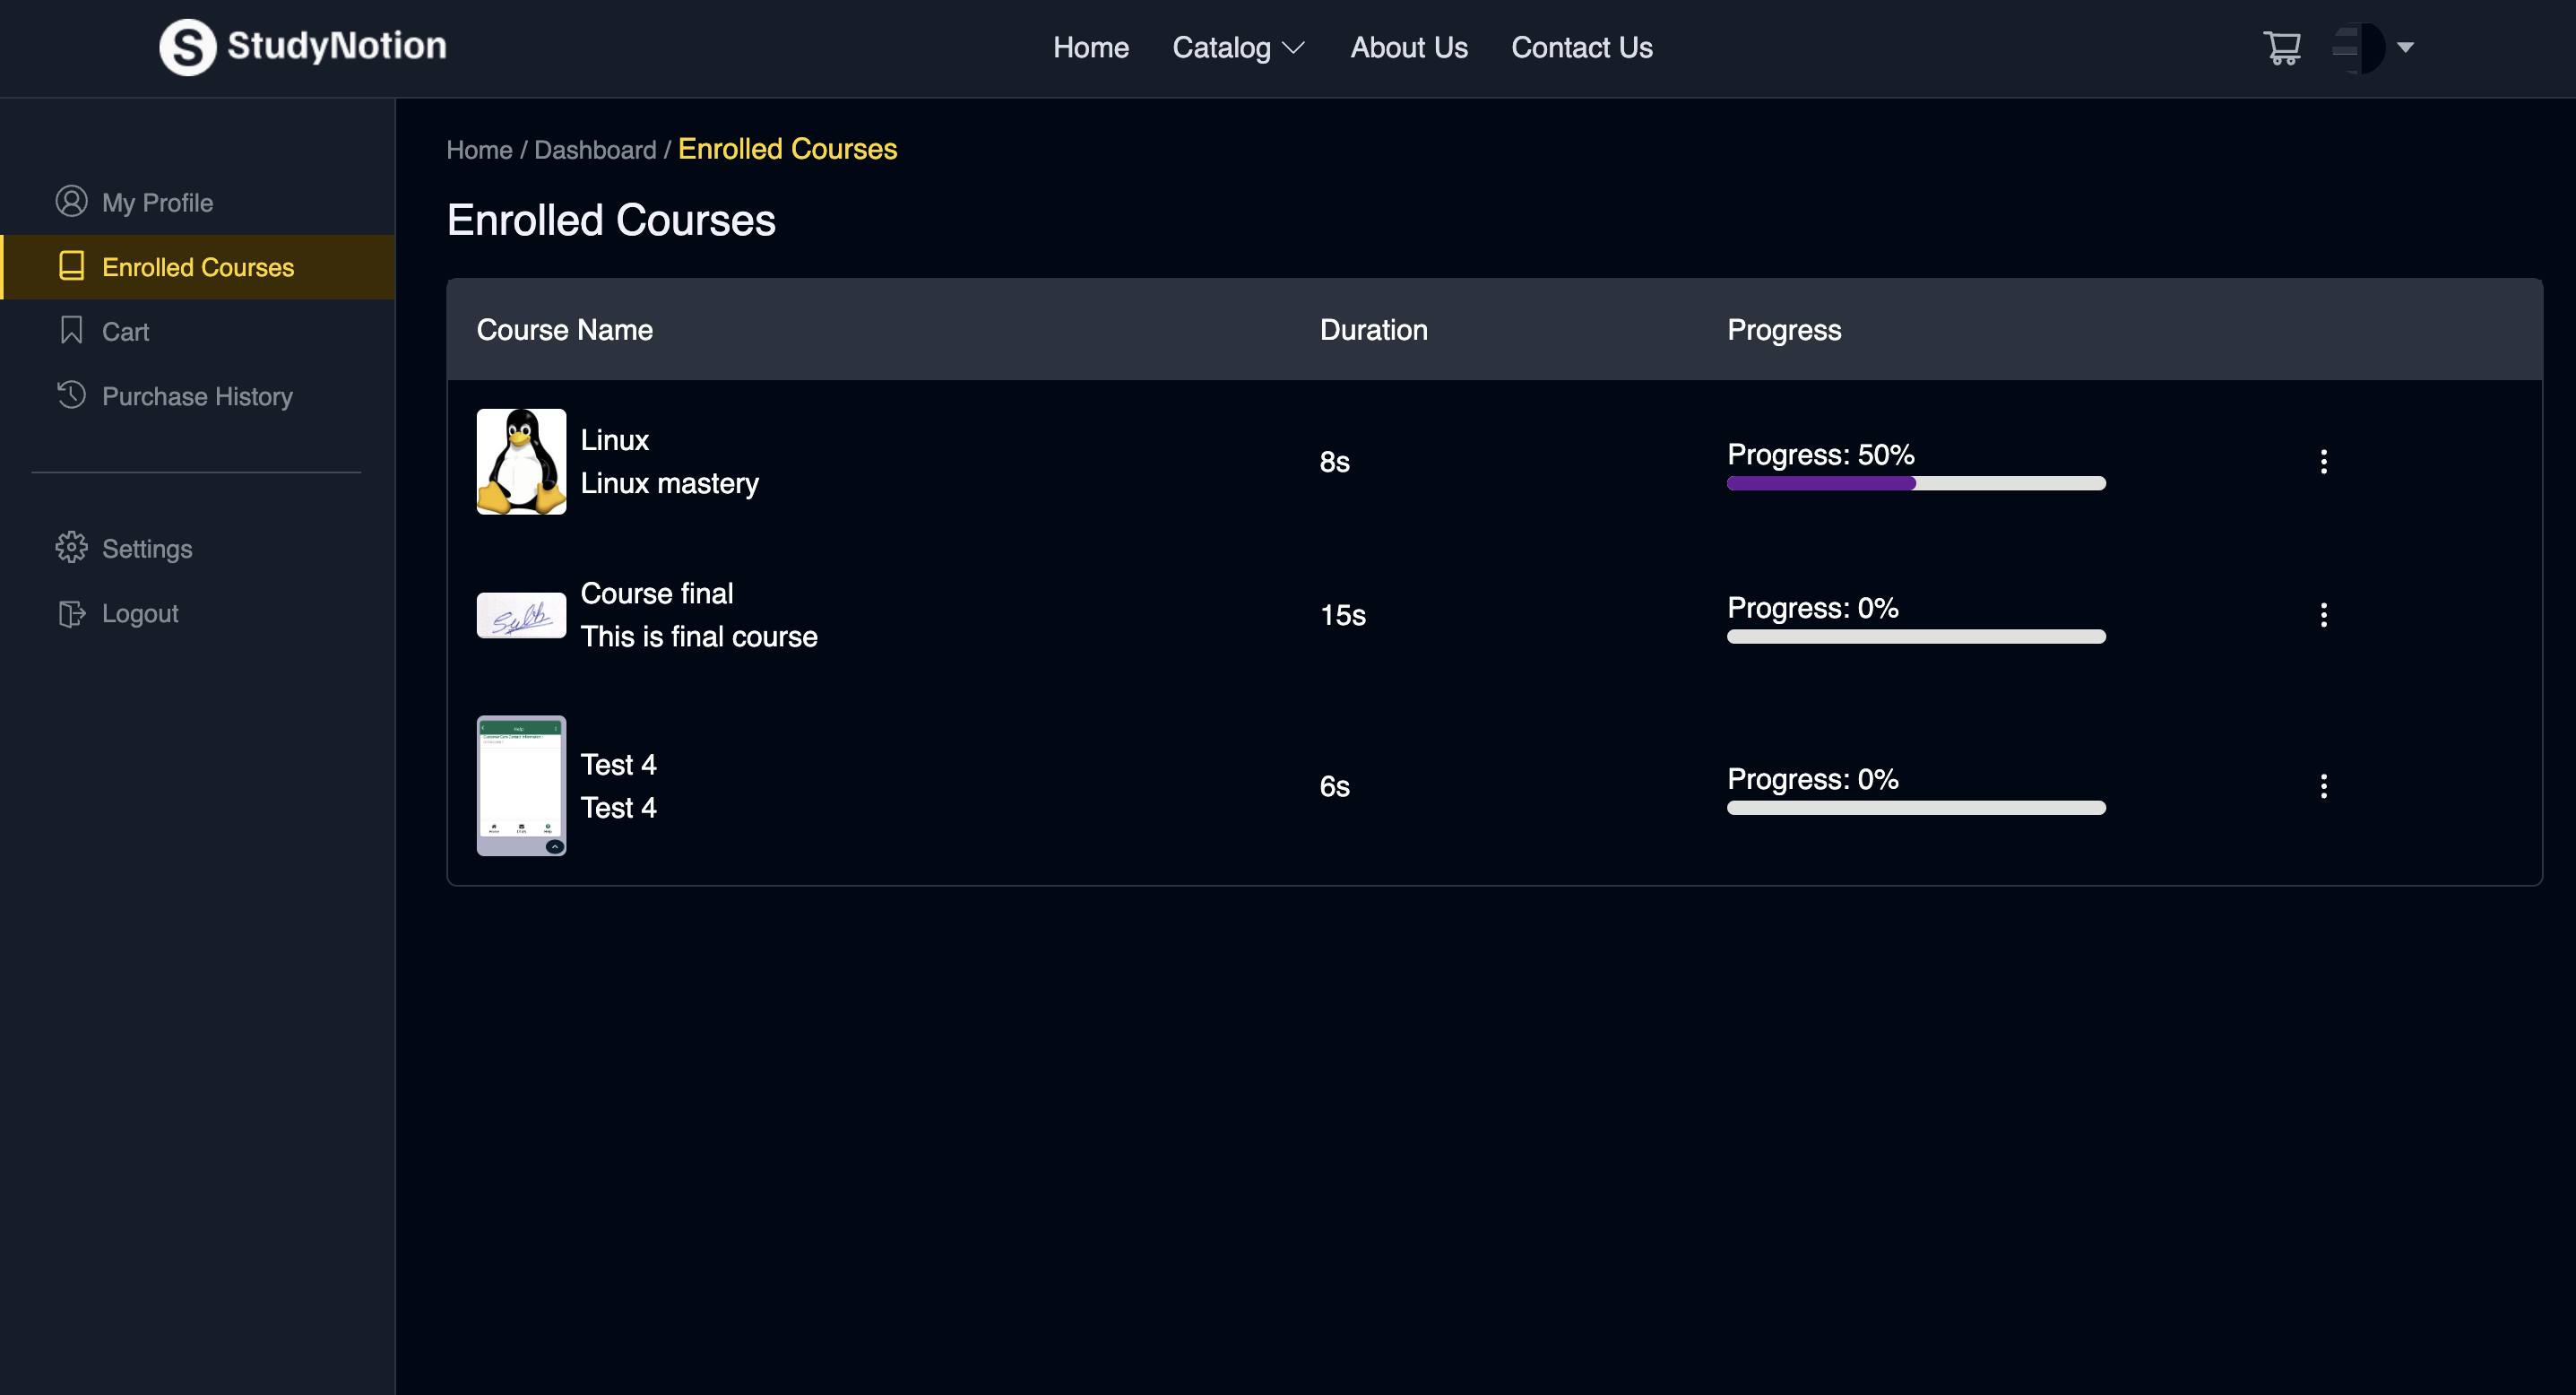2576x1395 pixels.
Task: Open Contact Us in navigation
Action: point(1581,47)
